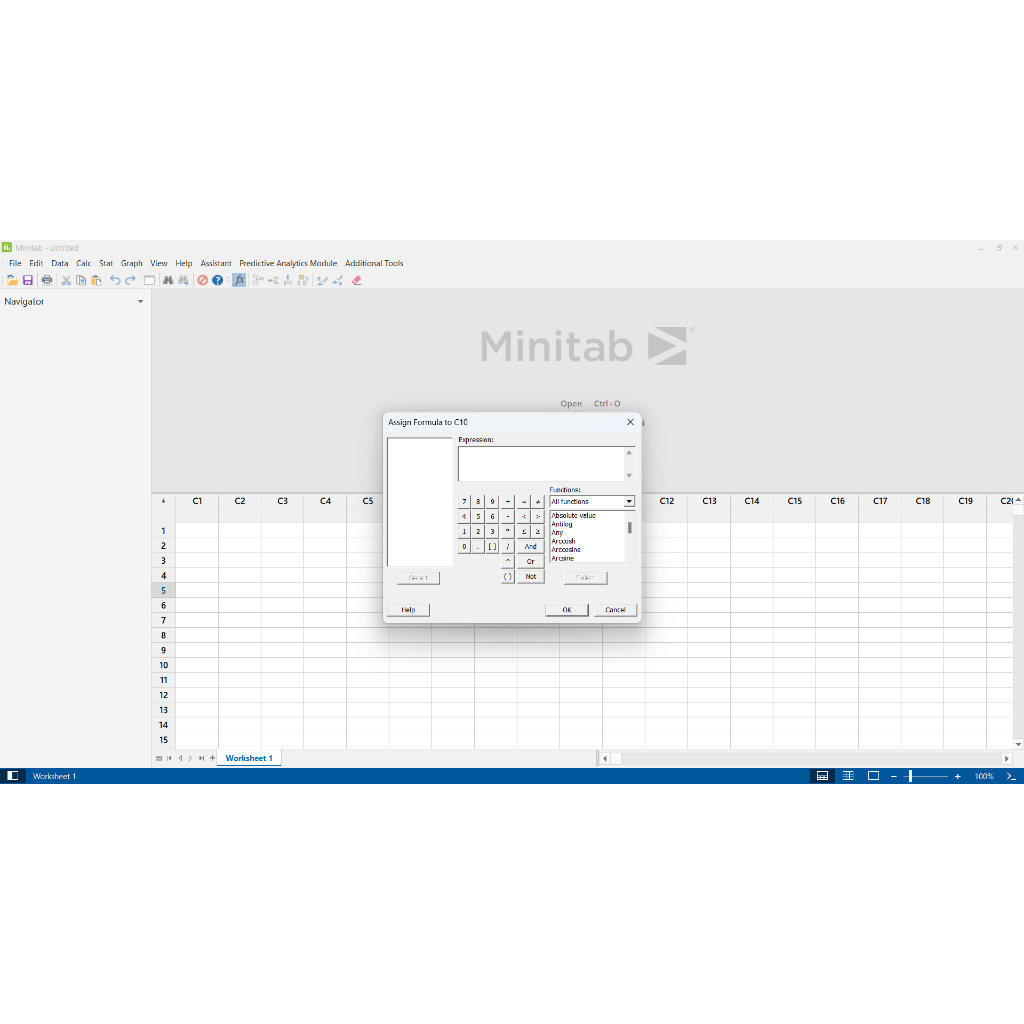Click the zoom slider in status bar
Screen dimensions: 1024x1024
(909, 776)
